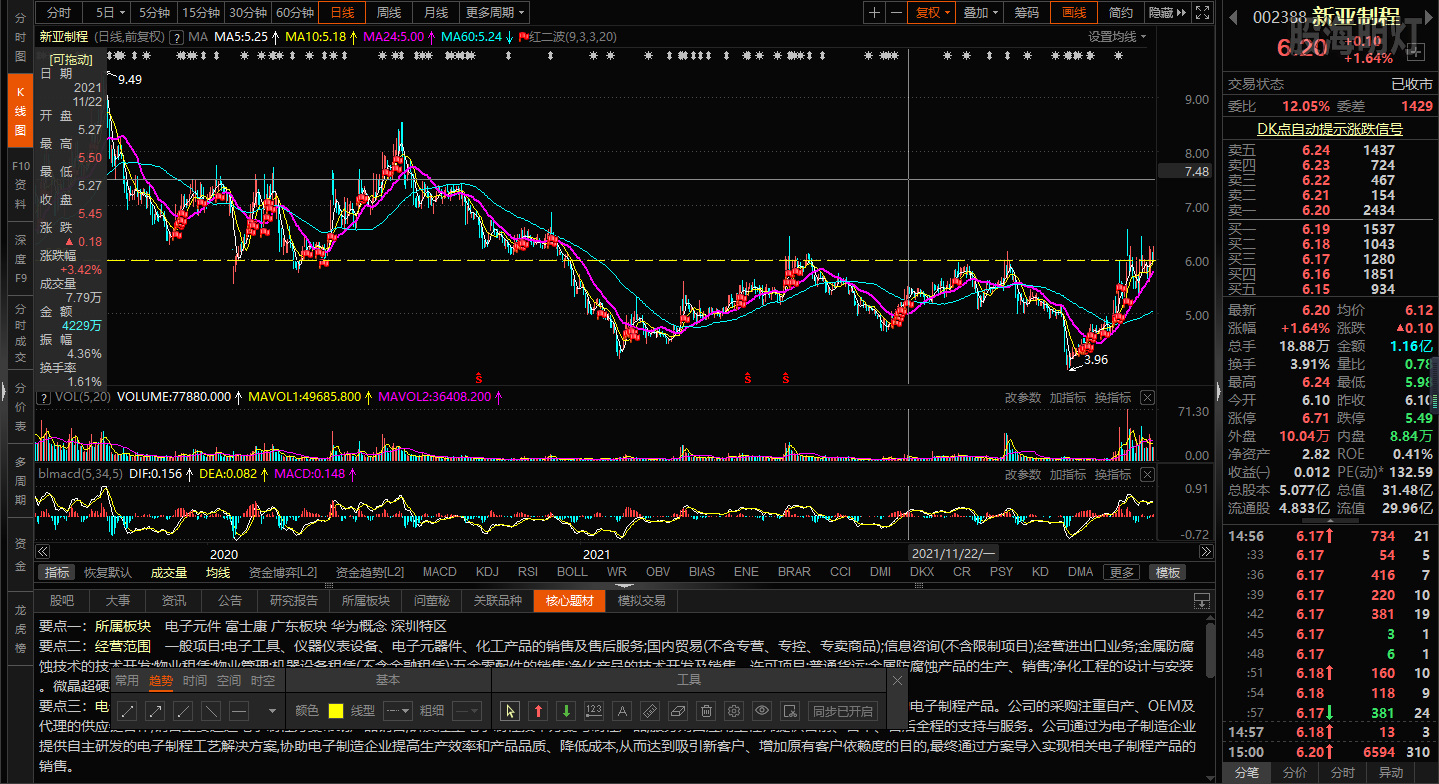Image resolution: width=1439 pixels, height=784 pixels.
Task: Click 改参数 in VOL panel
Action: pyautogui.click(x=1023, y=398)
